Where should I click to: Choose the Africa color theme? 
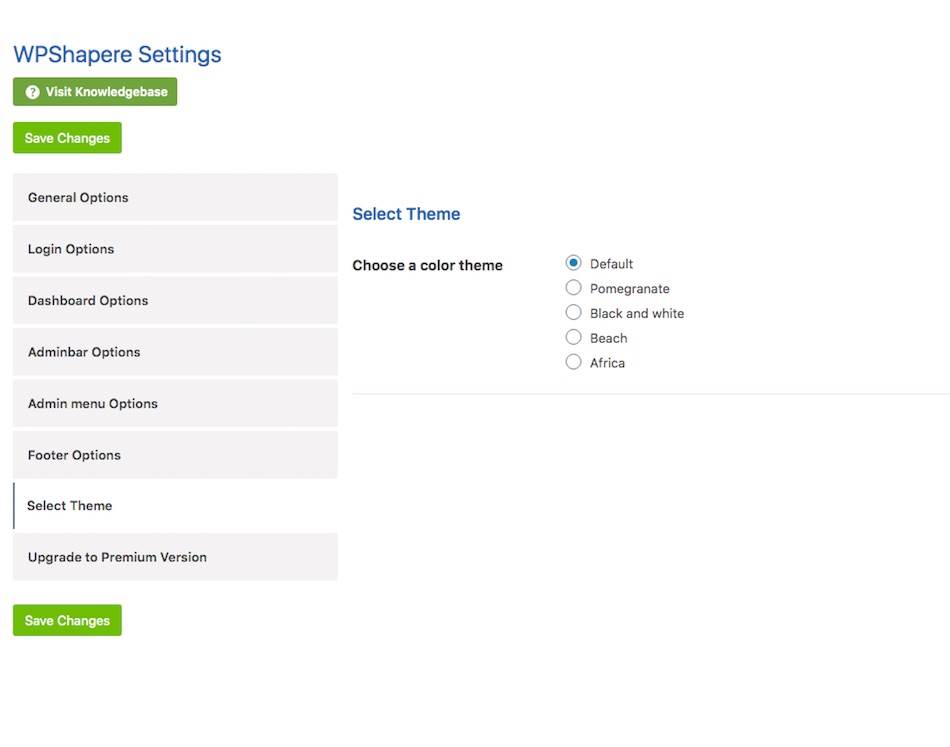573,362
